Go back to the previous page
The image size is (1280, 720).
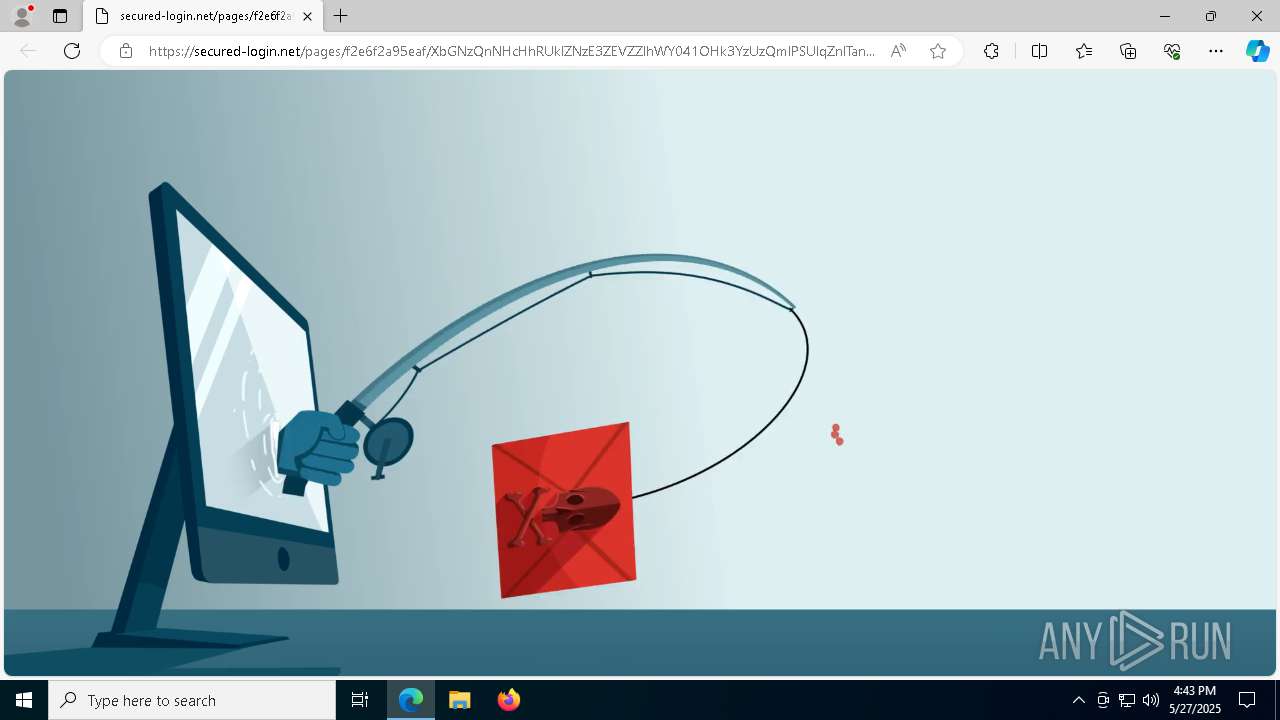28,51
